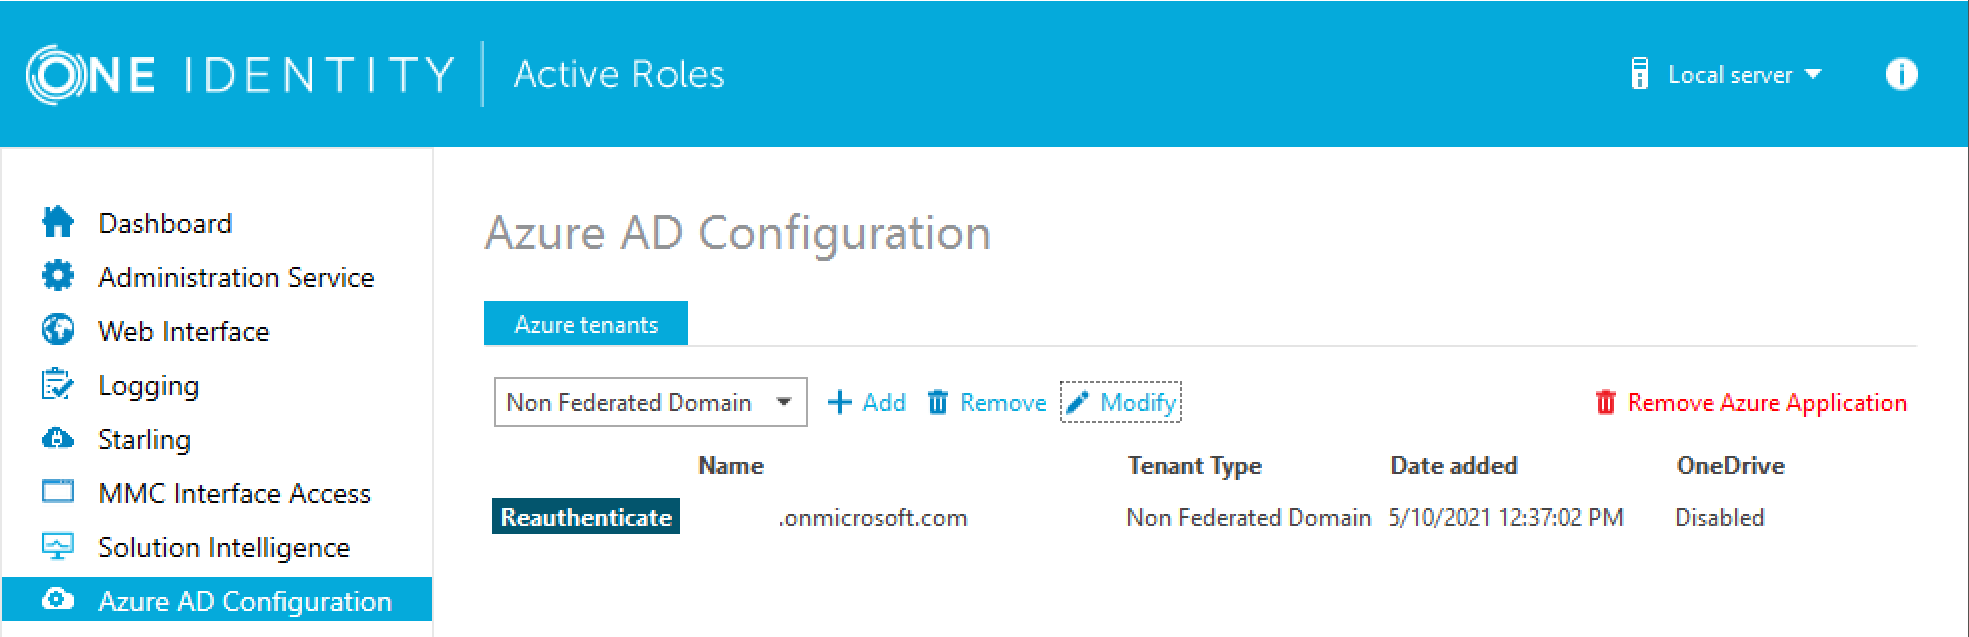
Task: Click the Azure AD Configuration cloud icon
Action: click(x=58, y=600)
